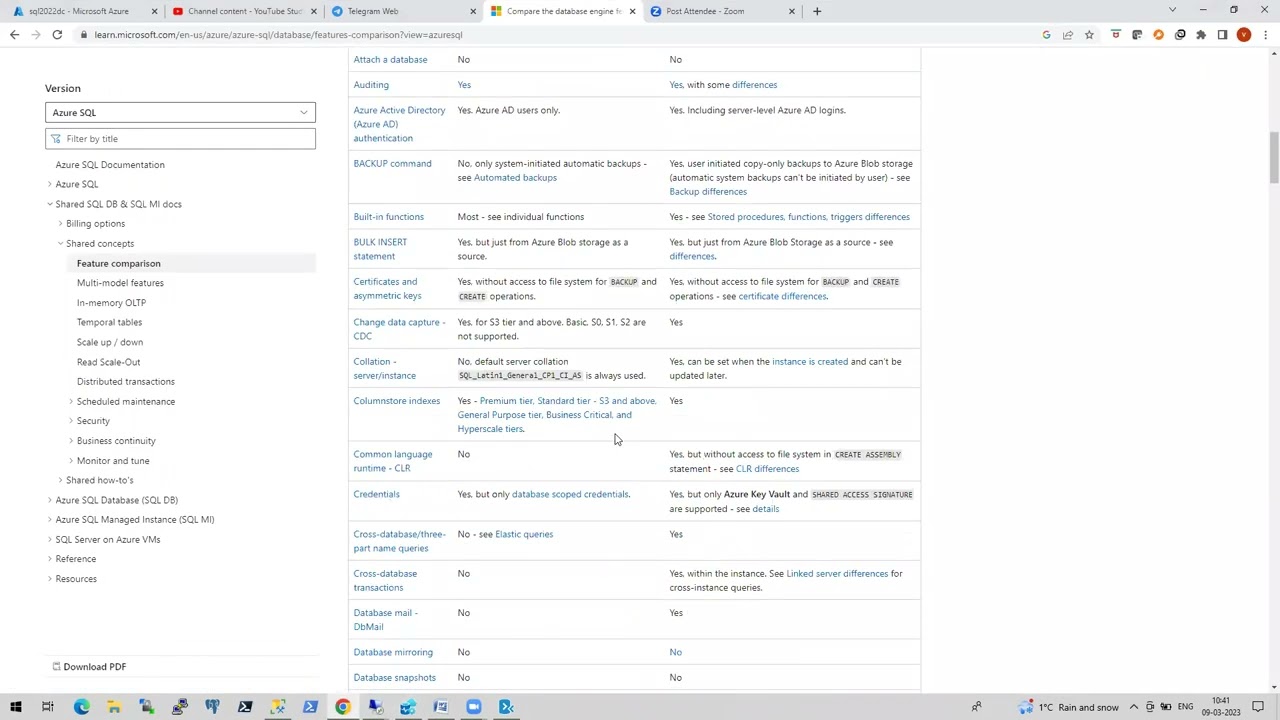Switch to the Post Attendee Zoom tab

(723, 11)
